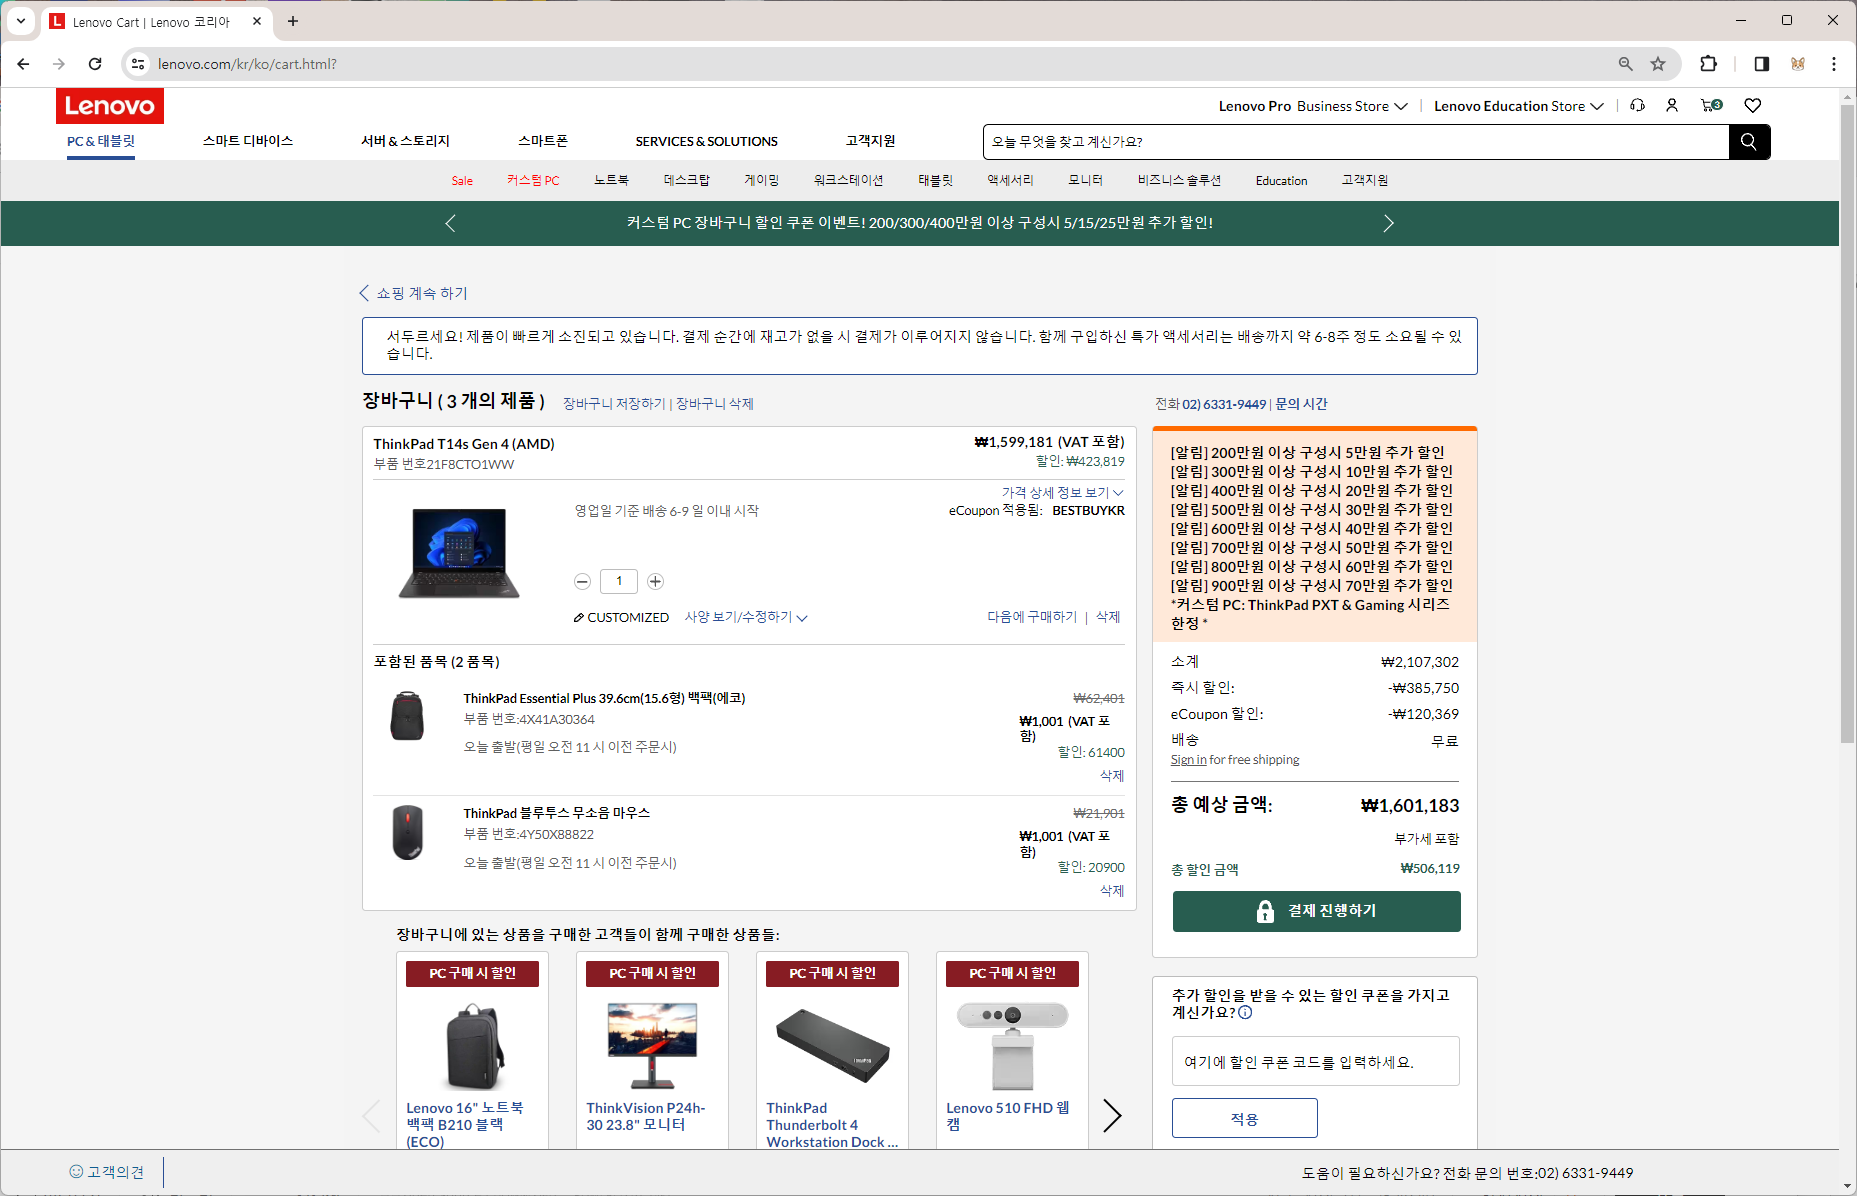Show next promo banner message
This screenshot has height=1196, width=1857.
[x=1388, y=223]
